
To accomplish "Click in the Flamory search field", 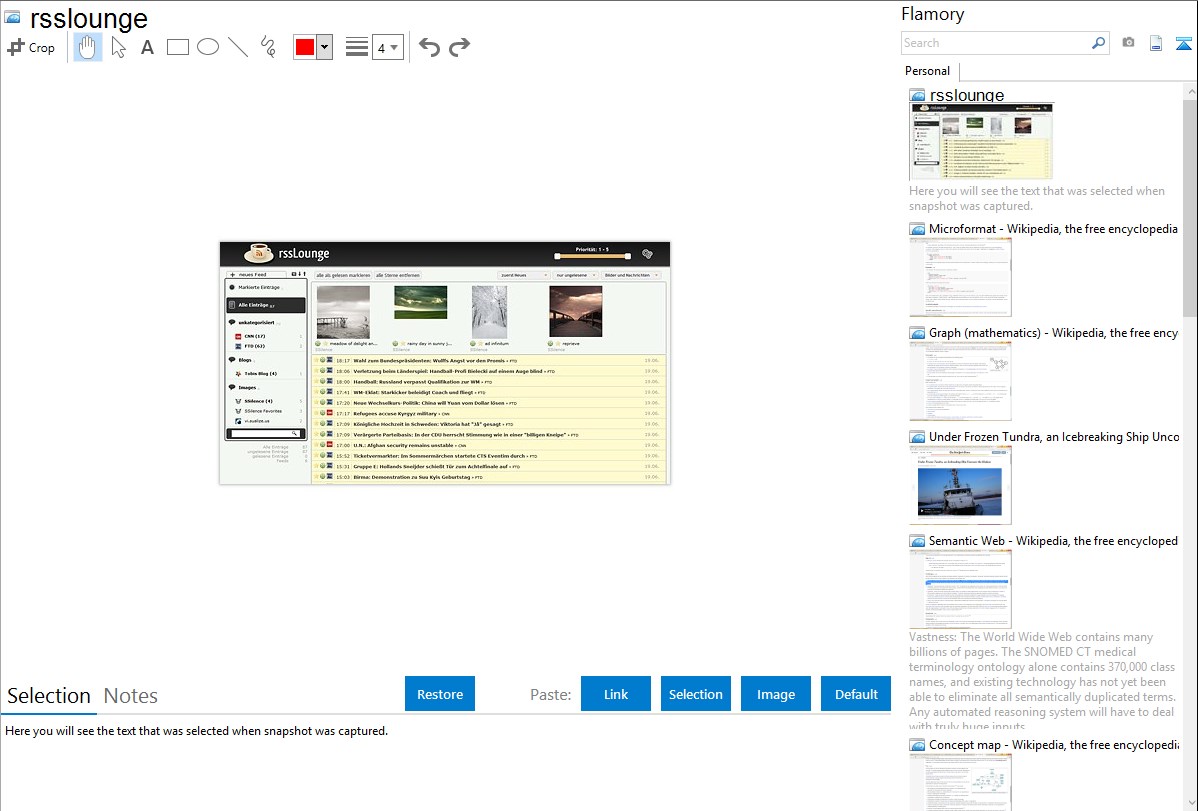I will pos(996,43).
